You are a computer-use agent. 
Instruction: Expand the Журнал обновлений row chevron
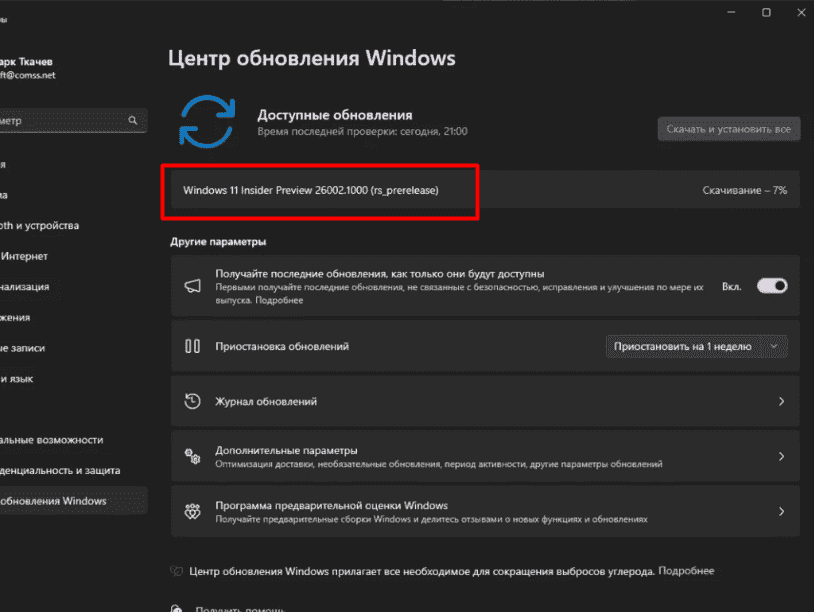(x=781, y=401)
